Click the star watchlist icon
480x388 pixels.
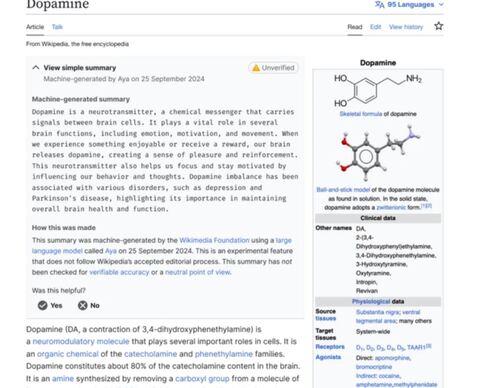(439, 26)
